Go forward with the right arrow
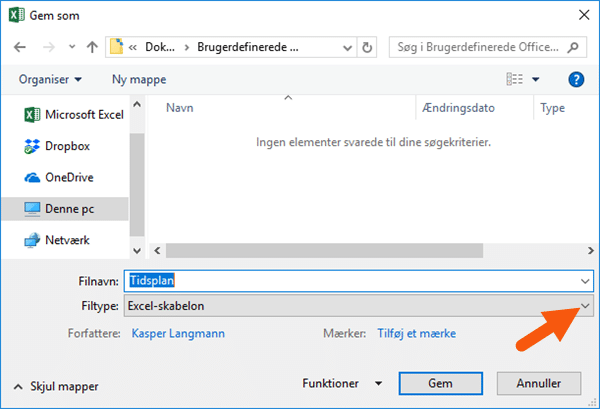Screen dimensions: 600x409 [x=49, y=47]
